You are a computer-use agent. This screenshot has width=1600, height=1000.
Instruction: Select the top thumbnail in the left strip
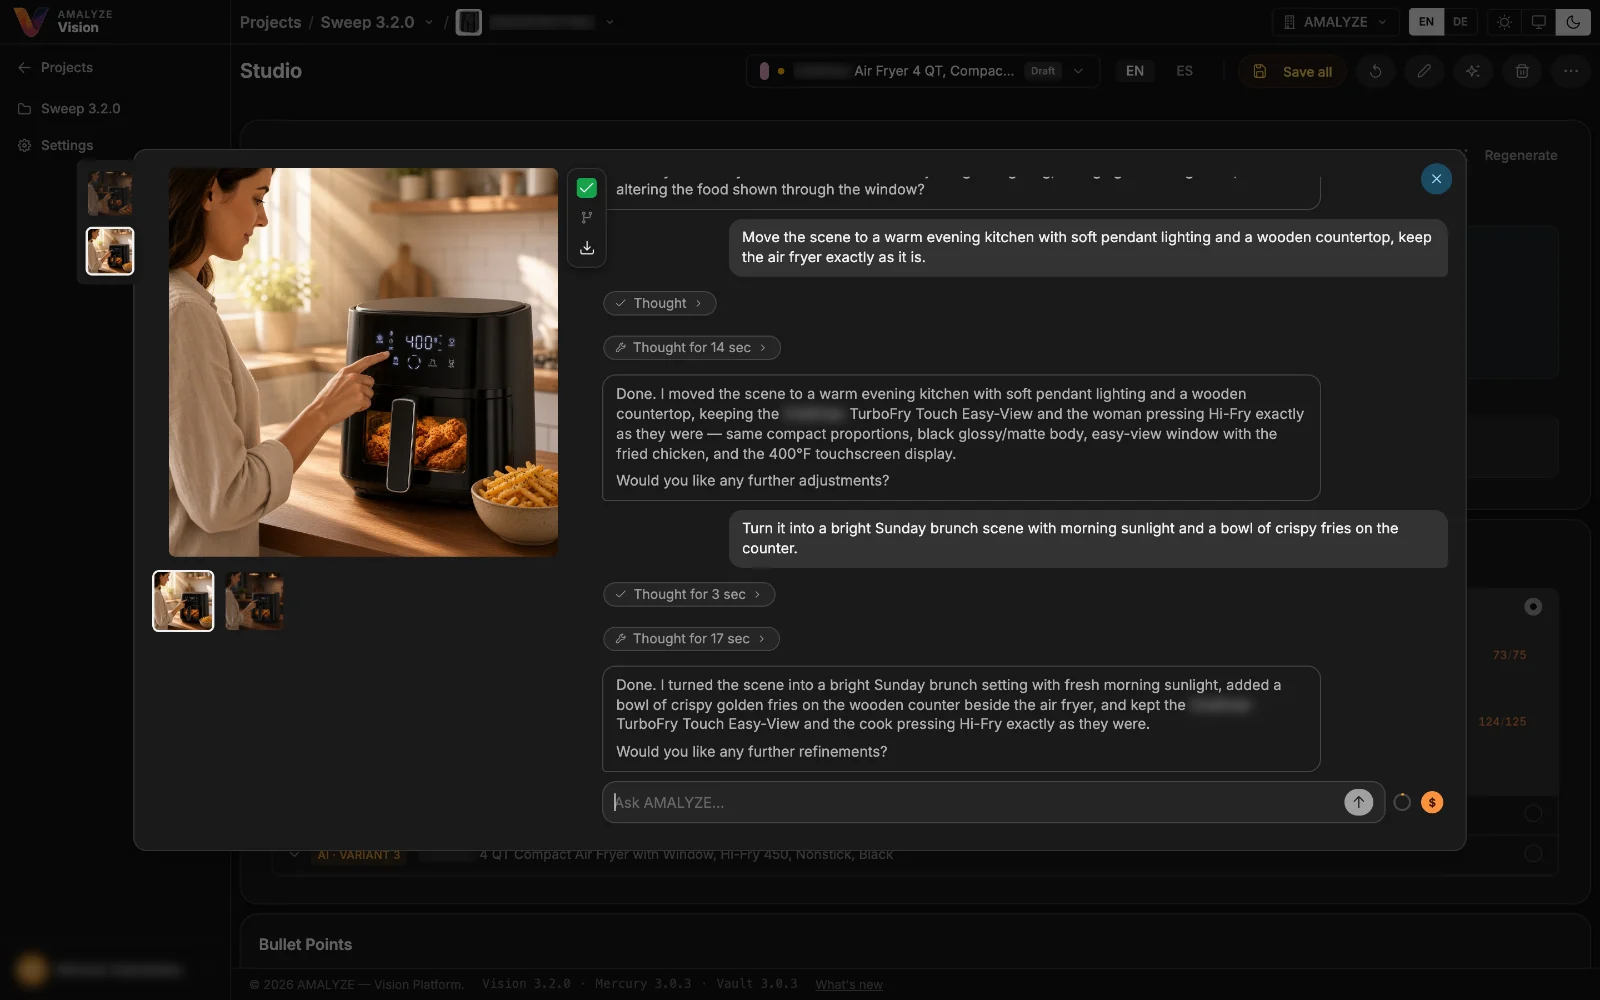[x=110, y=193]
